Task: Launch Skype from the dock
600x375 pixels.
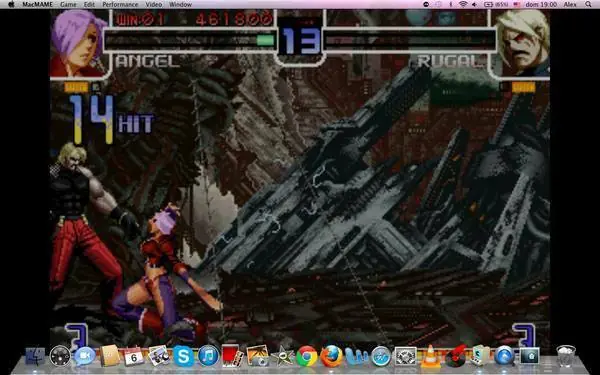Action: 183,356
